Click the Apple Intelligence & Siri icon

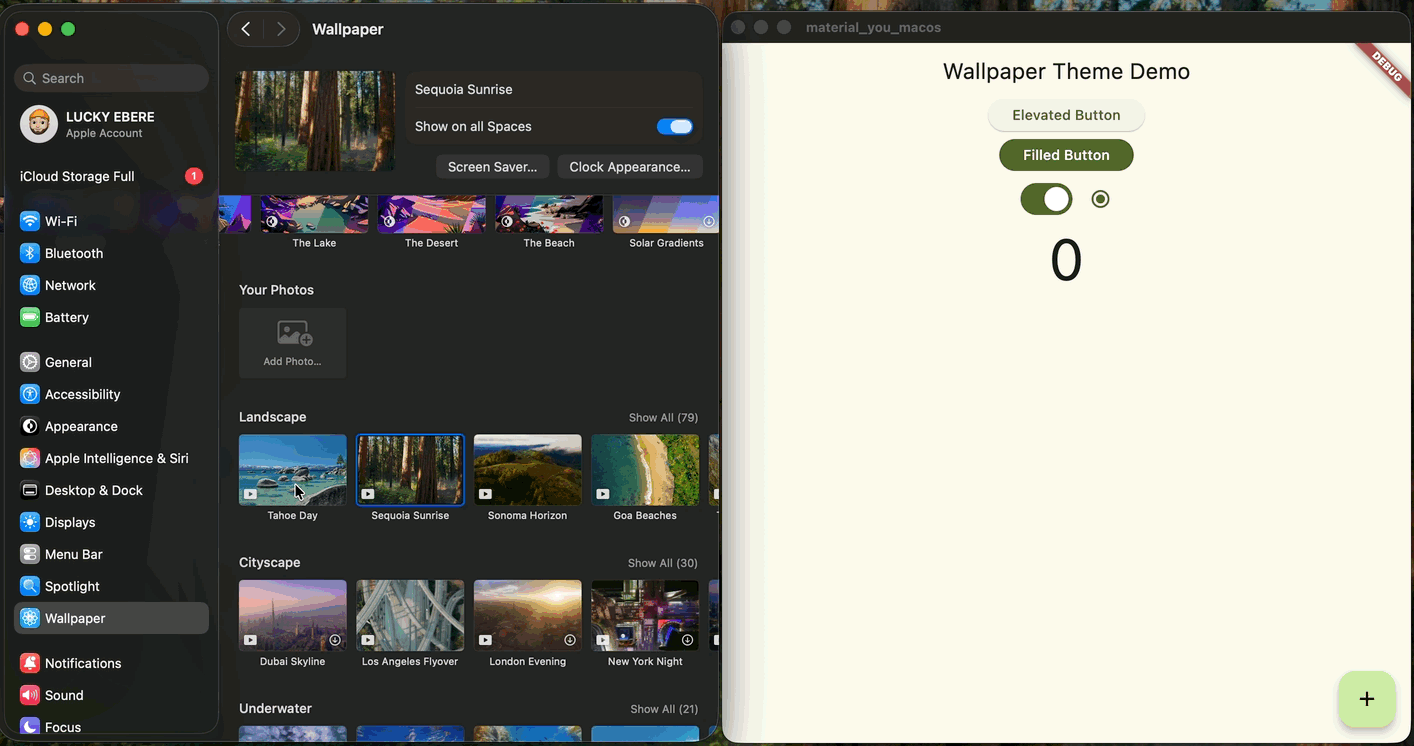coord(30,458)
